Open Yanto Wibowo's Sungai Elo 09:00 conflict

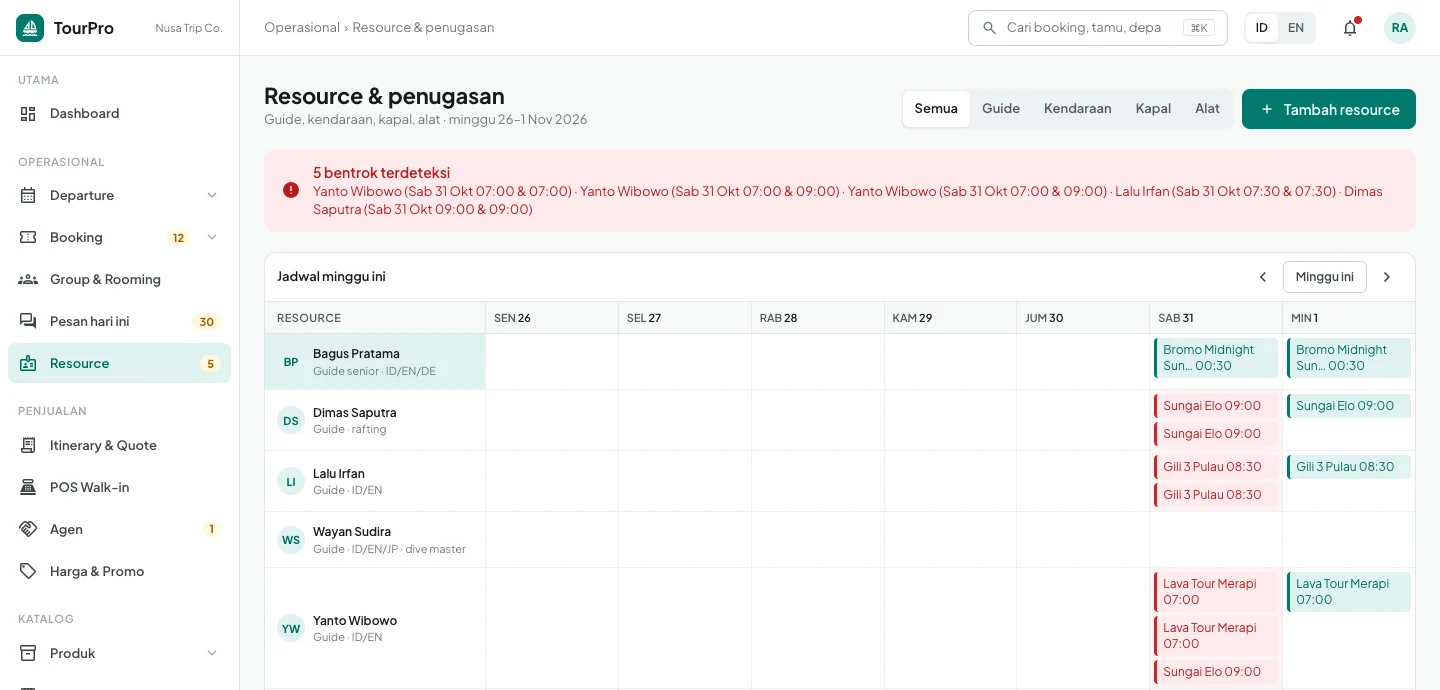(1216, 672)
